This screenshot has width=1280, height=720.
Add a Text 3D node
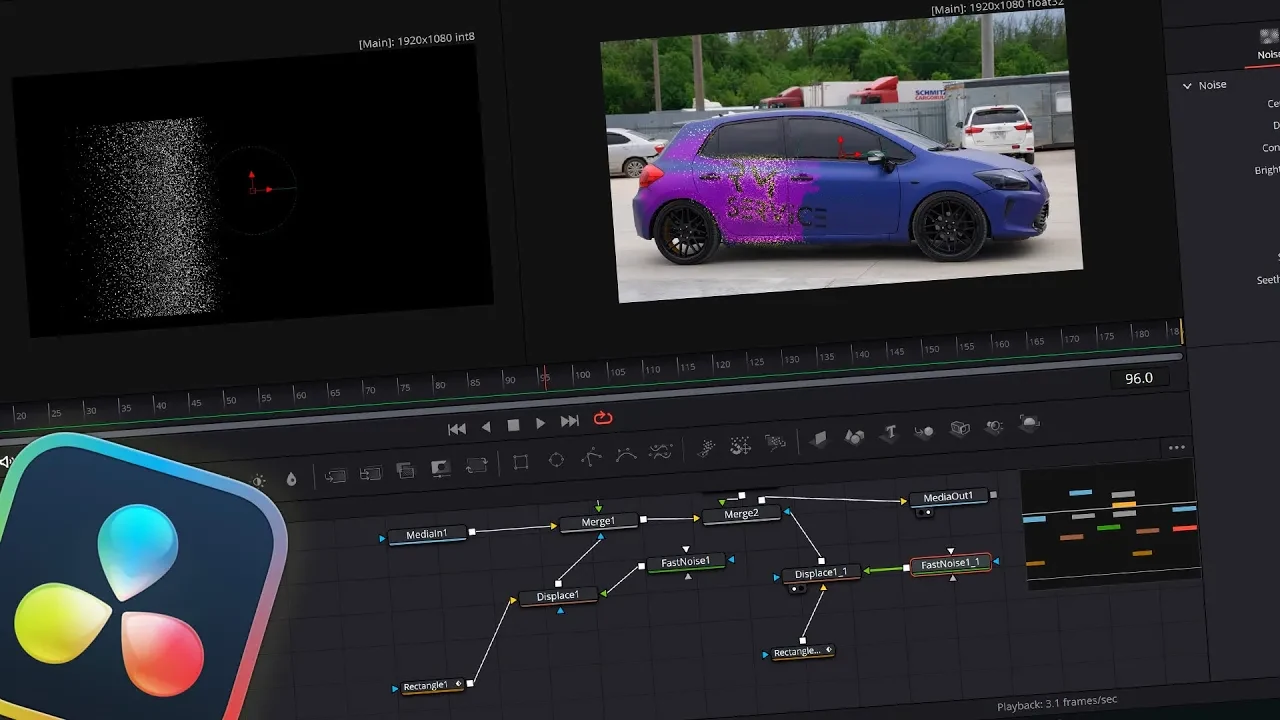(x=890, y=434)
